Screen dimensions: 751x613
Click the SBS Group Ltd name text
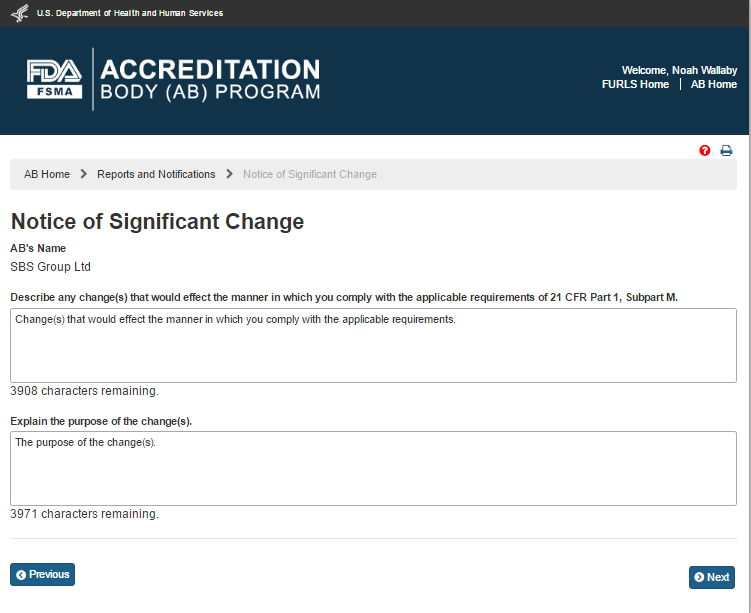click(50, 267)
